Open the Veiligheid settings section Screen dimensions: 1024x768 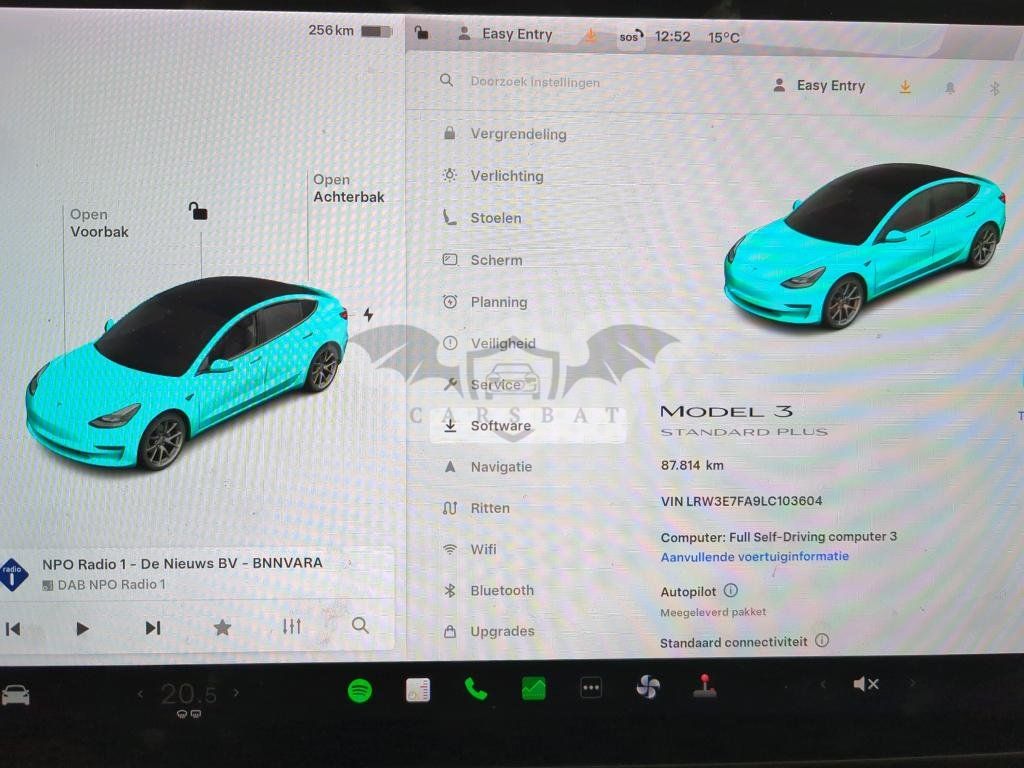tap(489, 343)
